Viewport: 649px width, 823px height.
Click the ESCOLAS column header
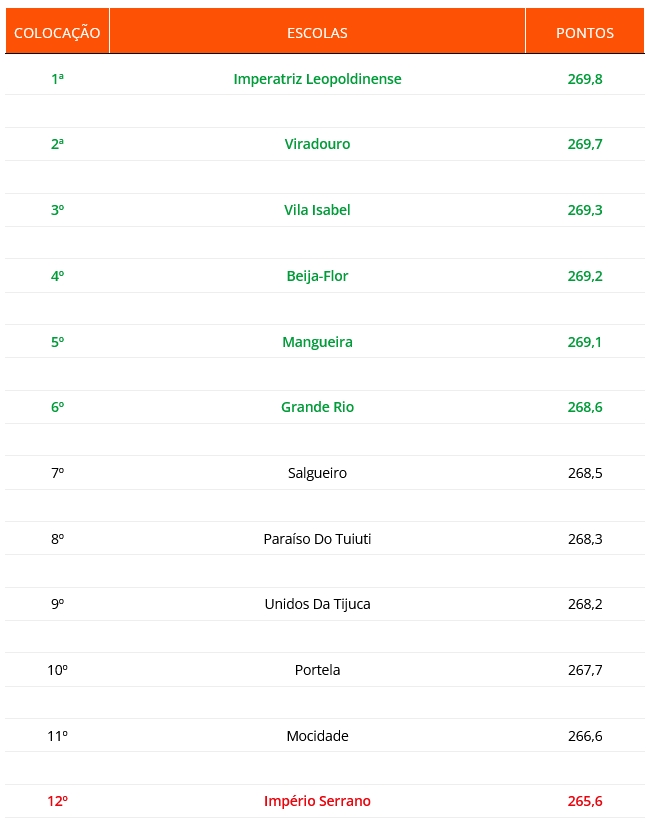coord(317,33)
